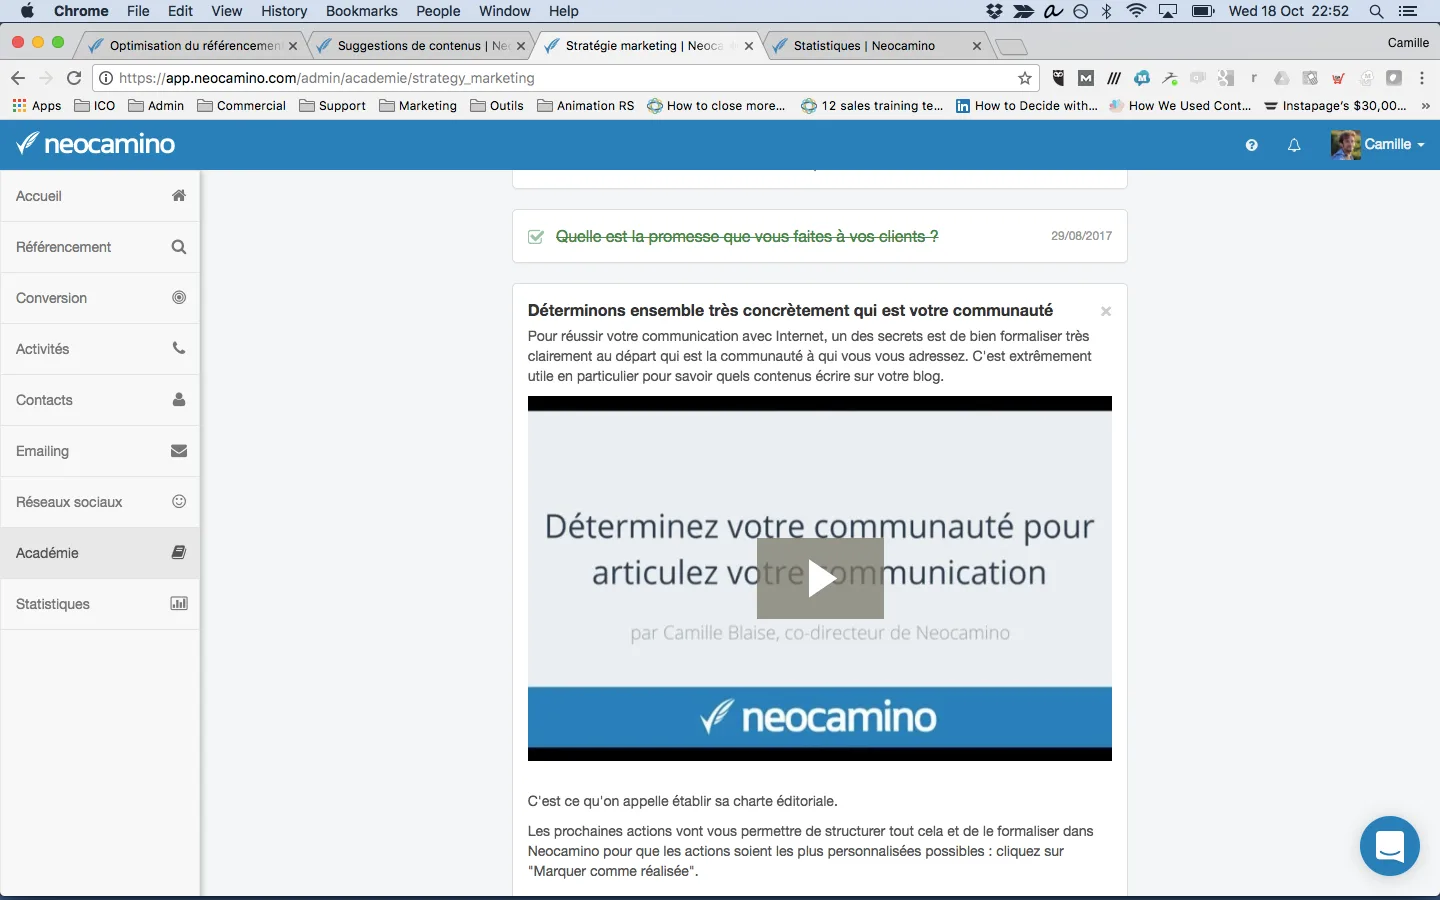Click site information icon in address bar
Screen dimensions: 1440x900
(x=106, y=78)
